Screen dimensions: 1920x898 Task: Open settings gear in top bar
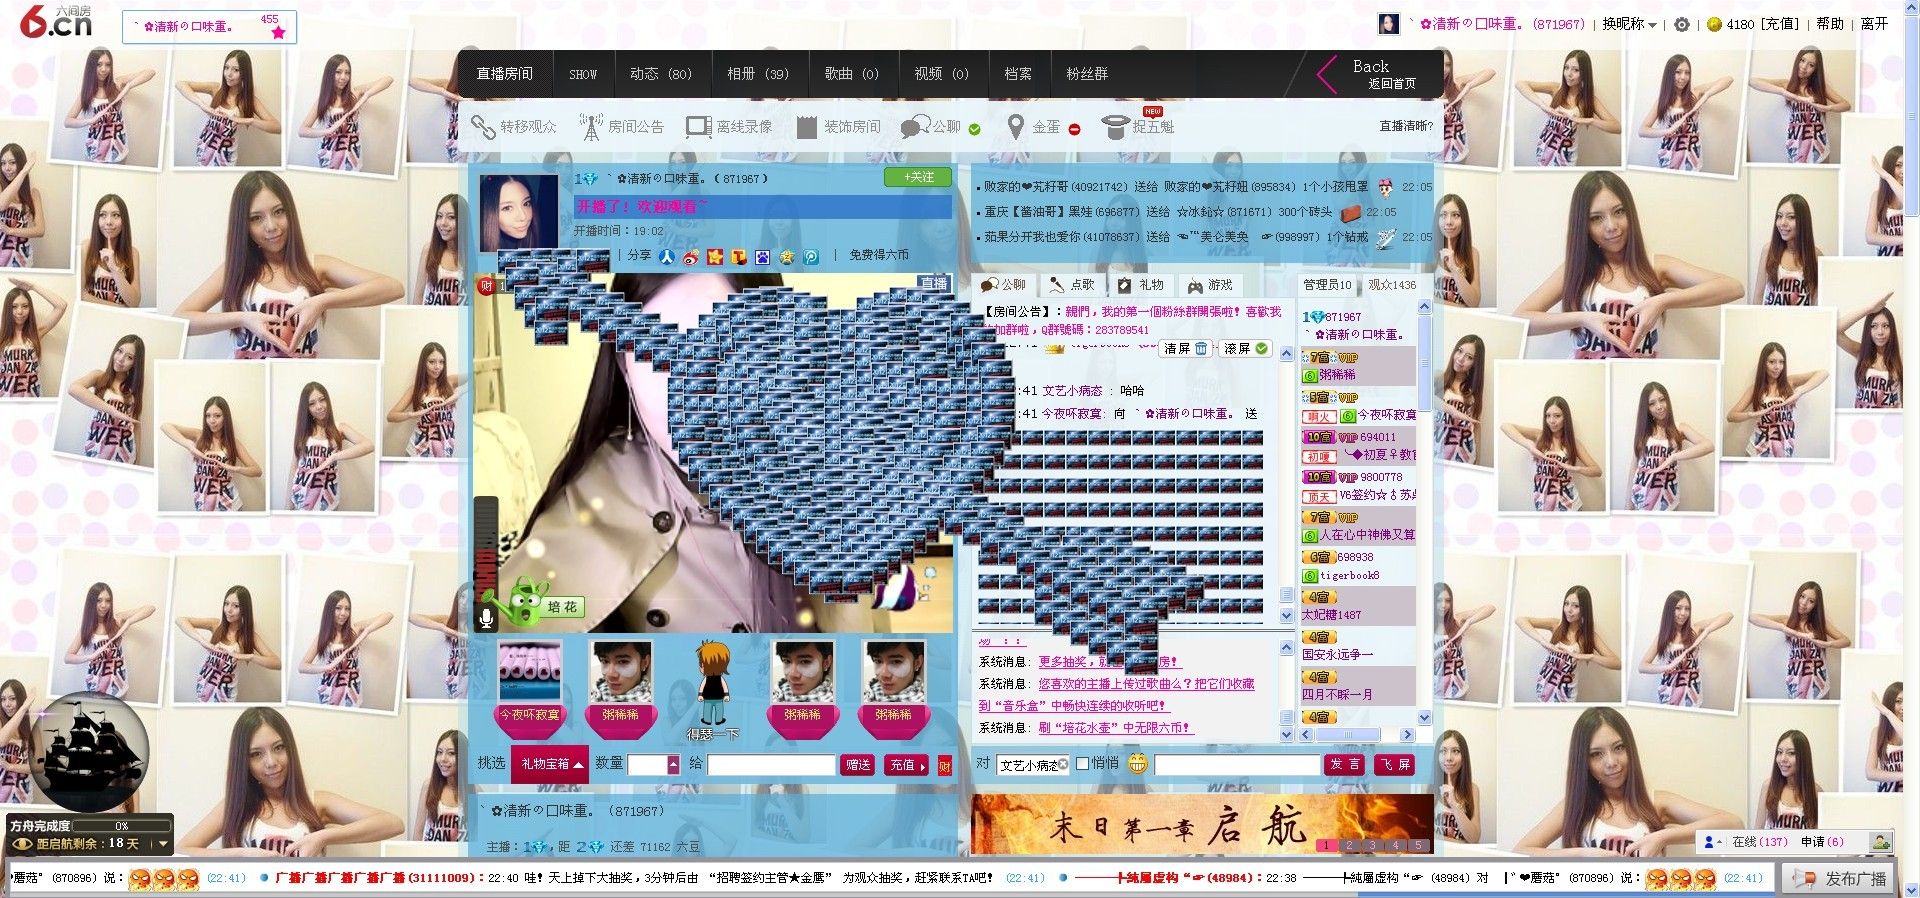[1682, 24]
